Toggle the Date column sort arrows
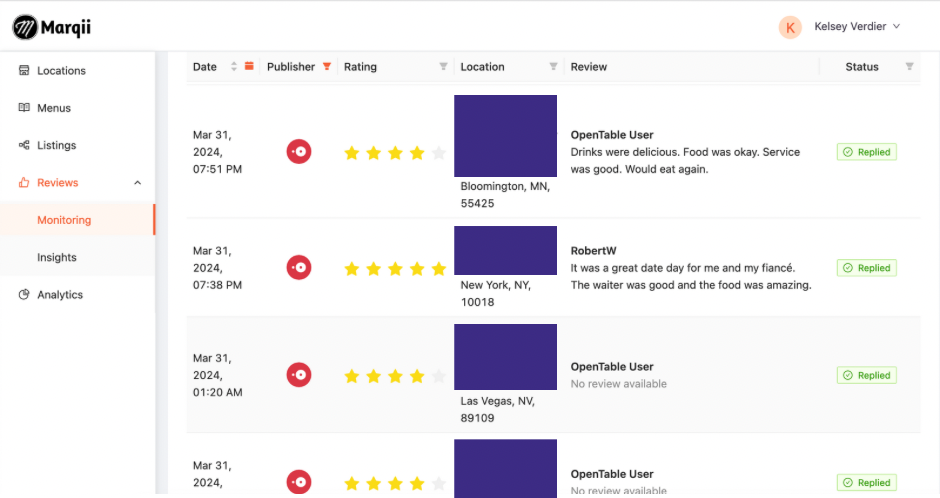 point(234,67)
